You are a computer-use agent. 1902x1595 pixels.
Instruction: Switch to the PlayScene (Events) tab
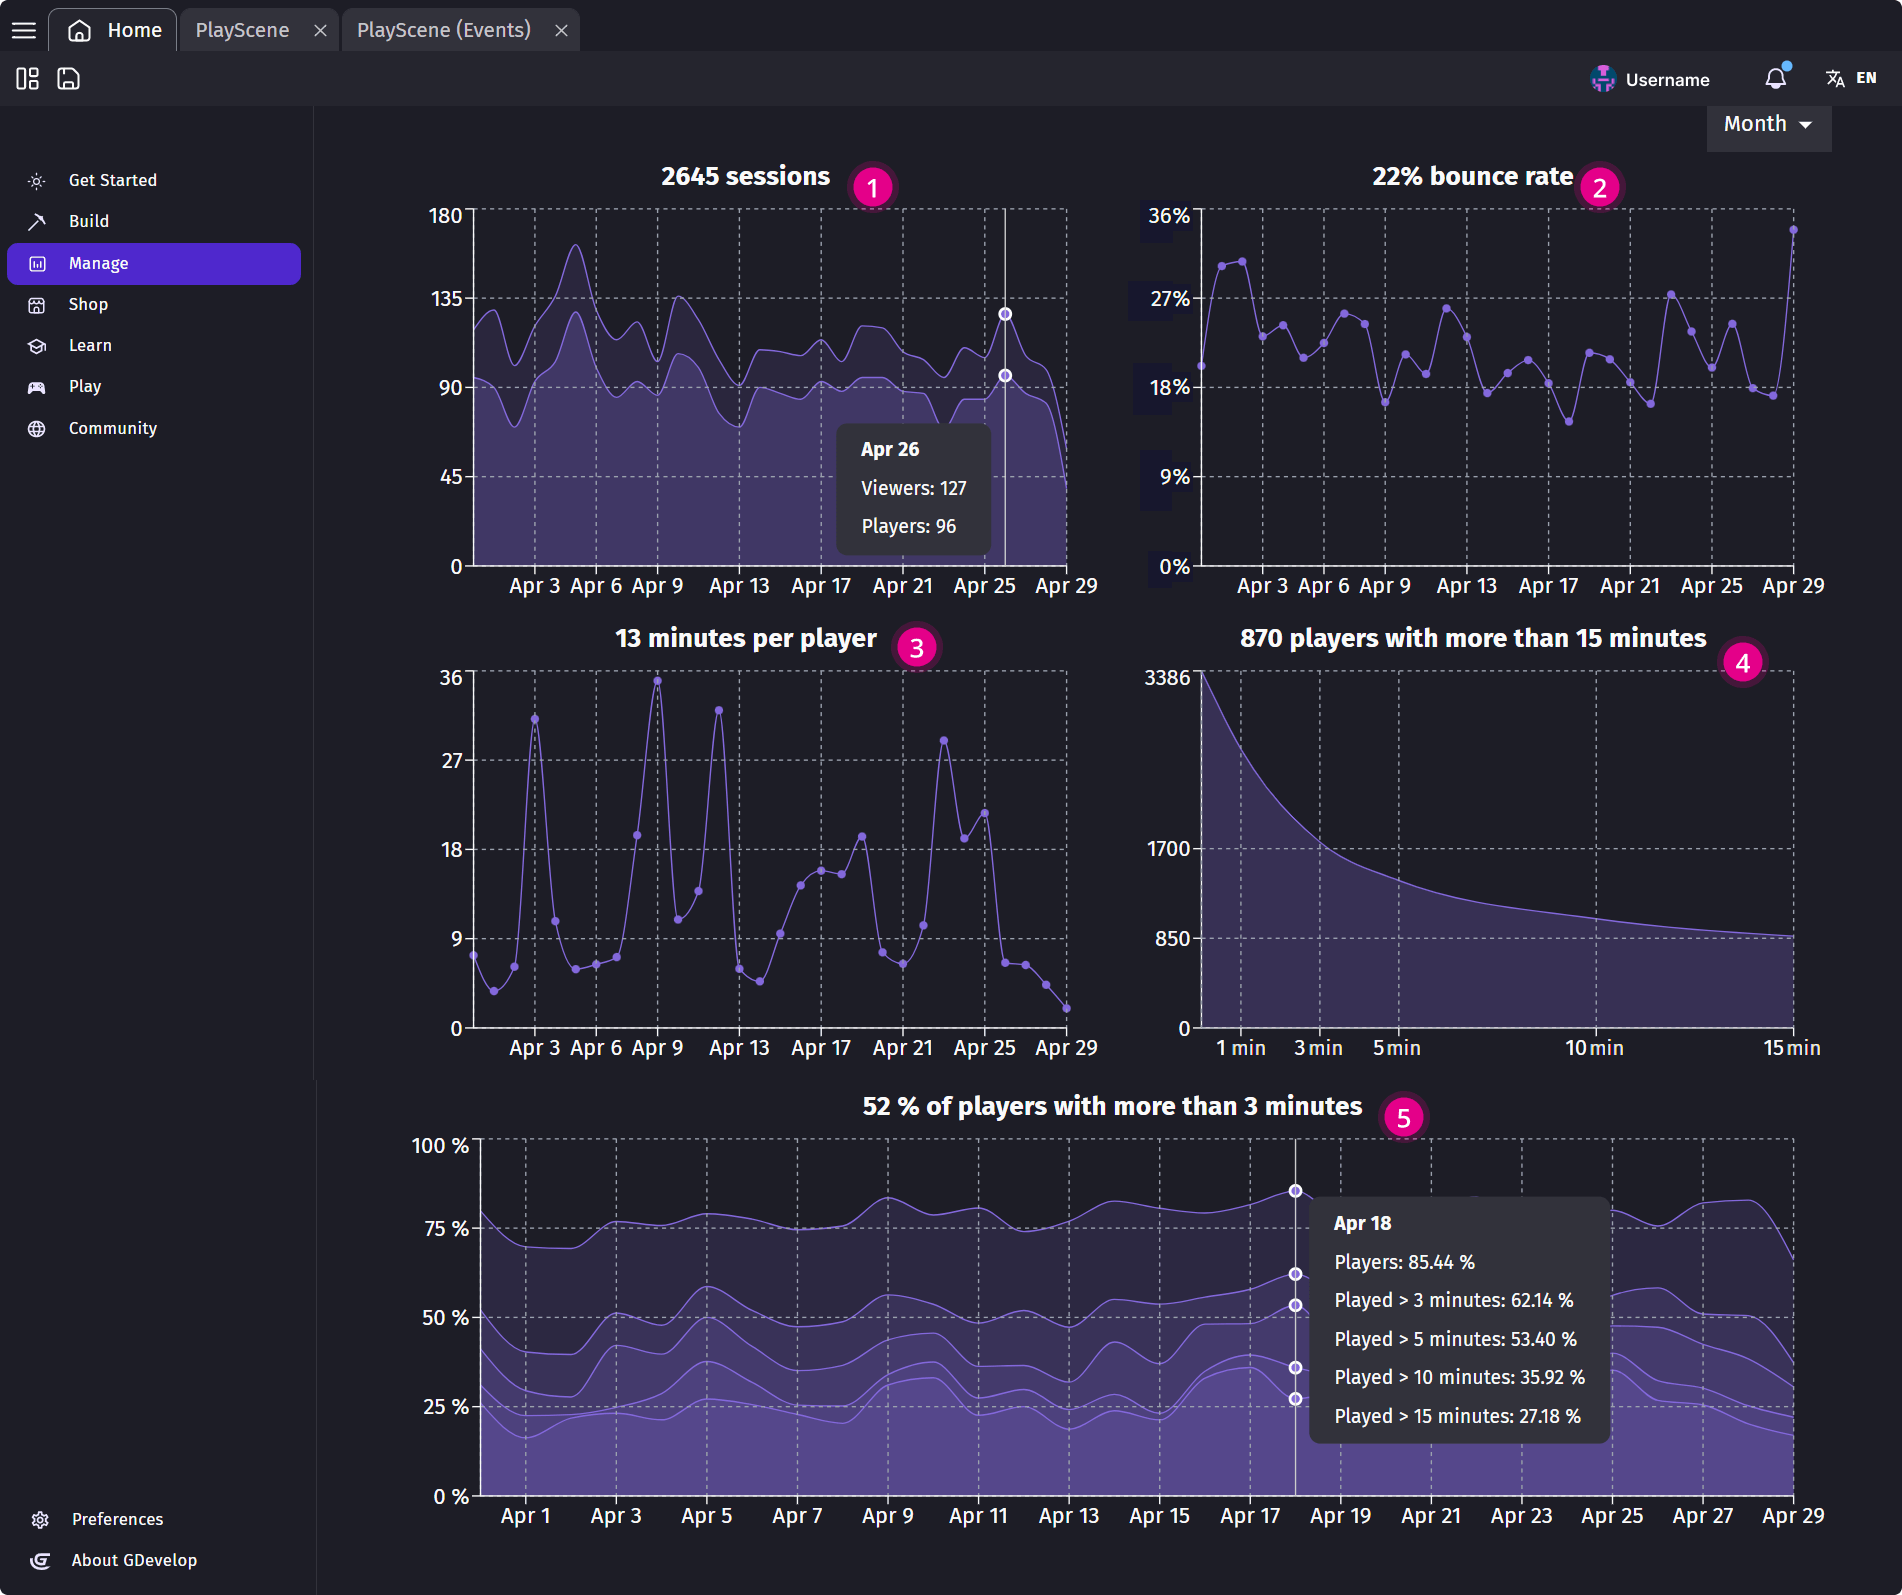(x=444, y=29)
